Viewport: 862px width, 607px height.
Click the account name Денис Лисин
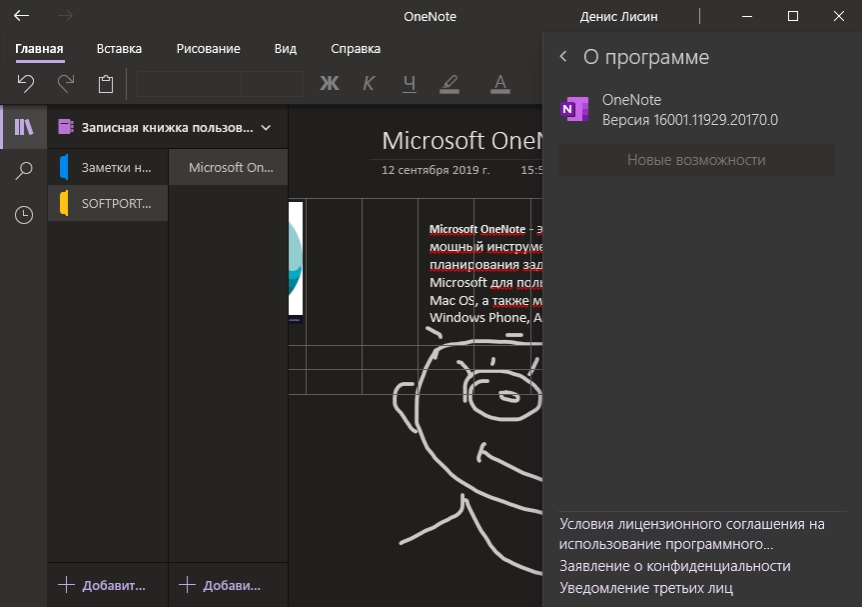pyautogui.click(x=618, y=16)
